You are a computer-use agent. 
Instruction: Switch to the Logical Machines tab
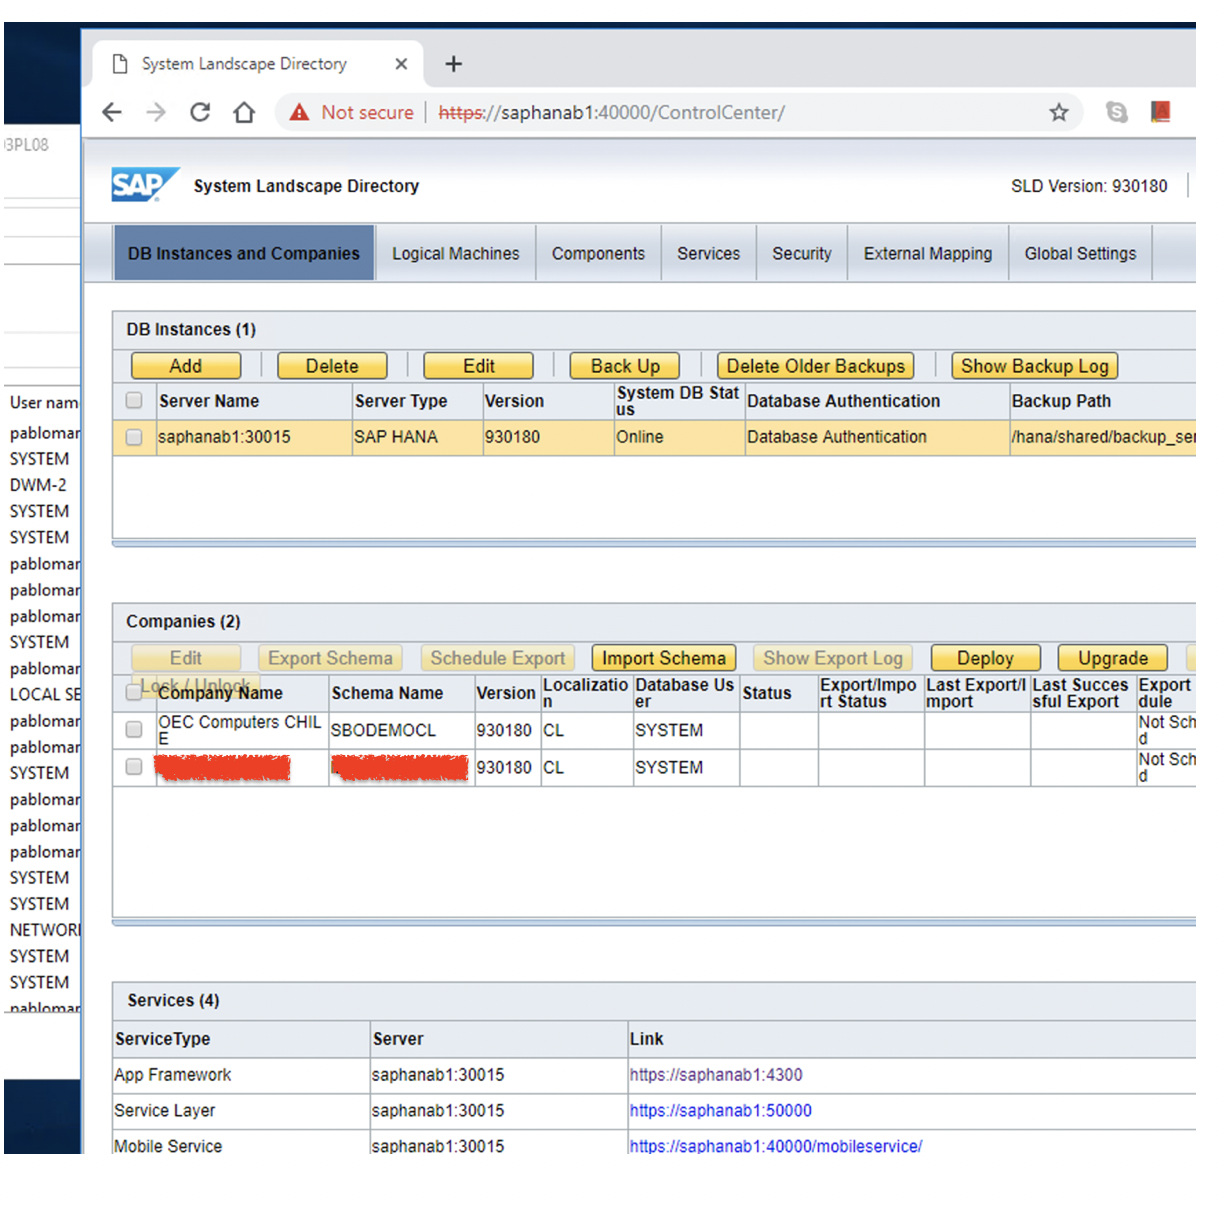[x=455, y=254]
